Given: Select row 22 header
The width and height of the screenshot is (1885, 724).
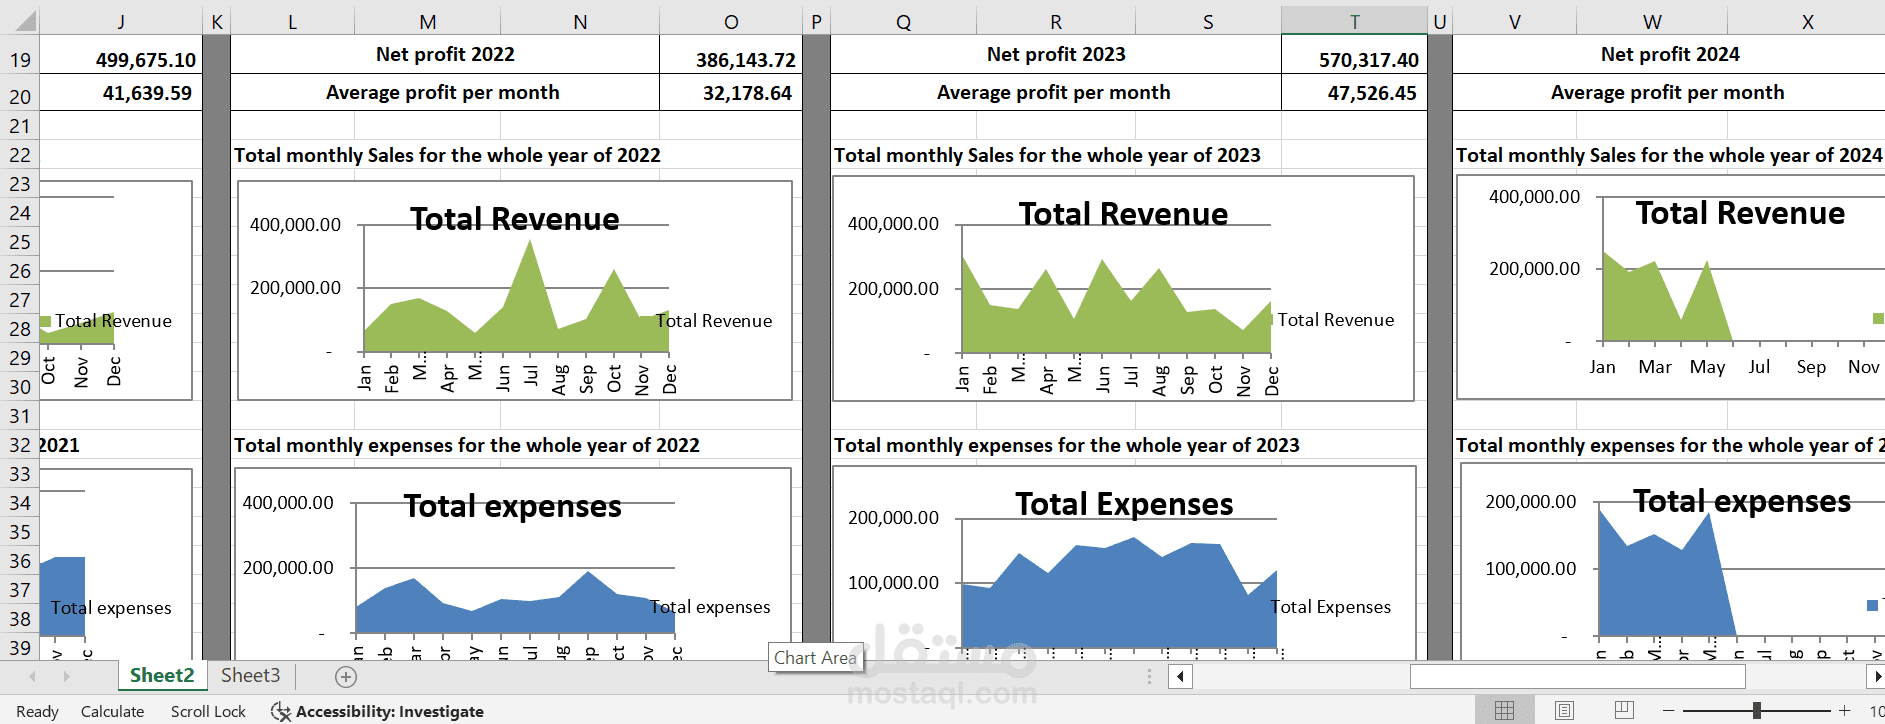Looking at the screenshot, I should (x=20, y=155).
